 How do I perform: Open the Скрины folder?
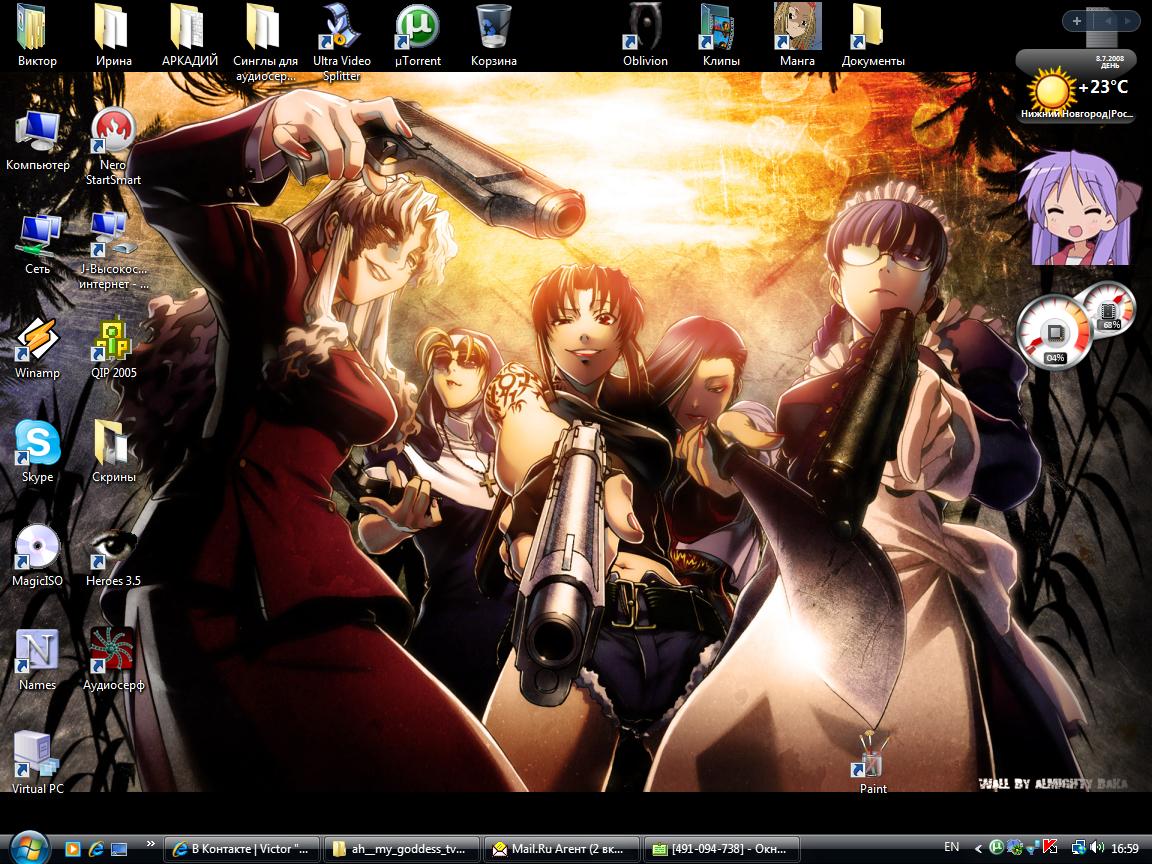(113, 452)
